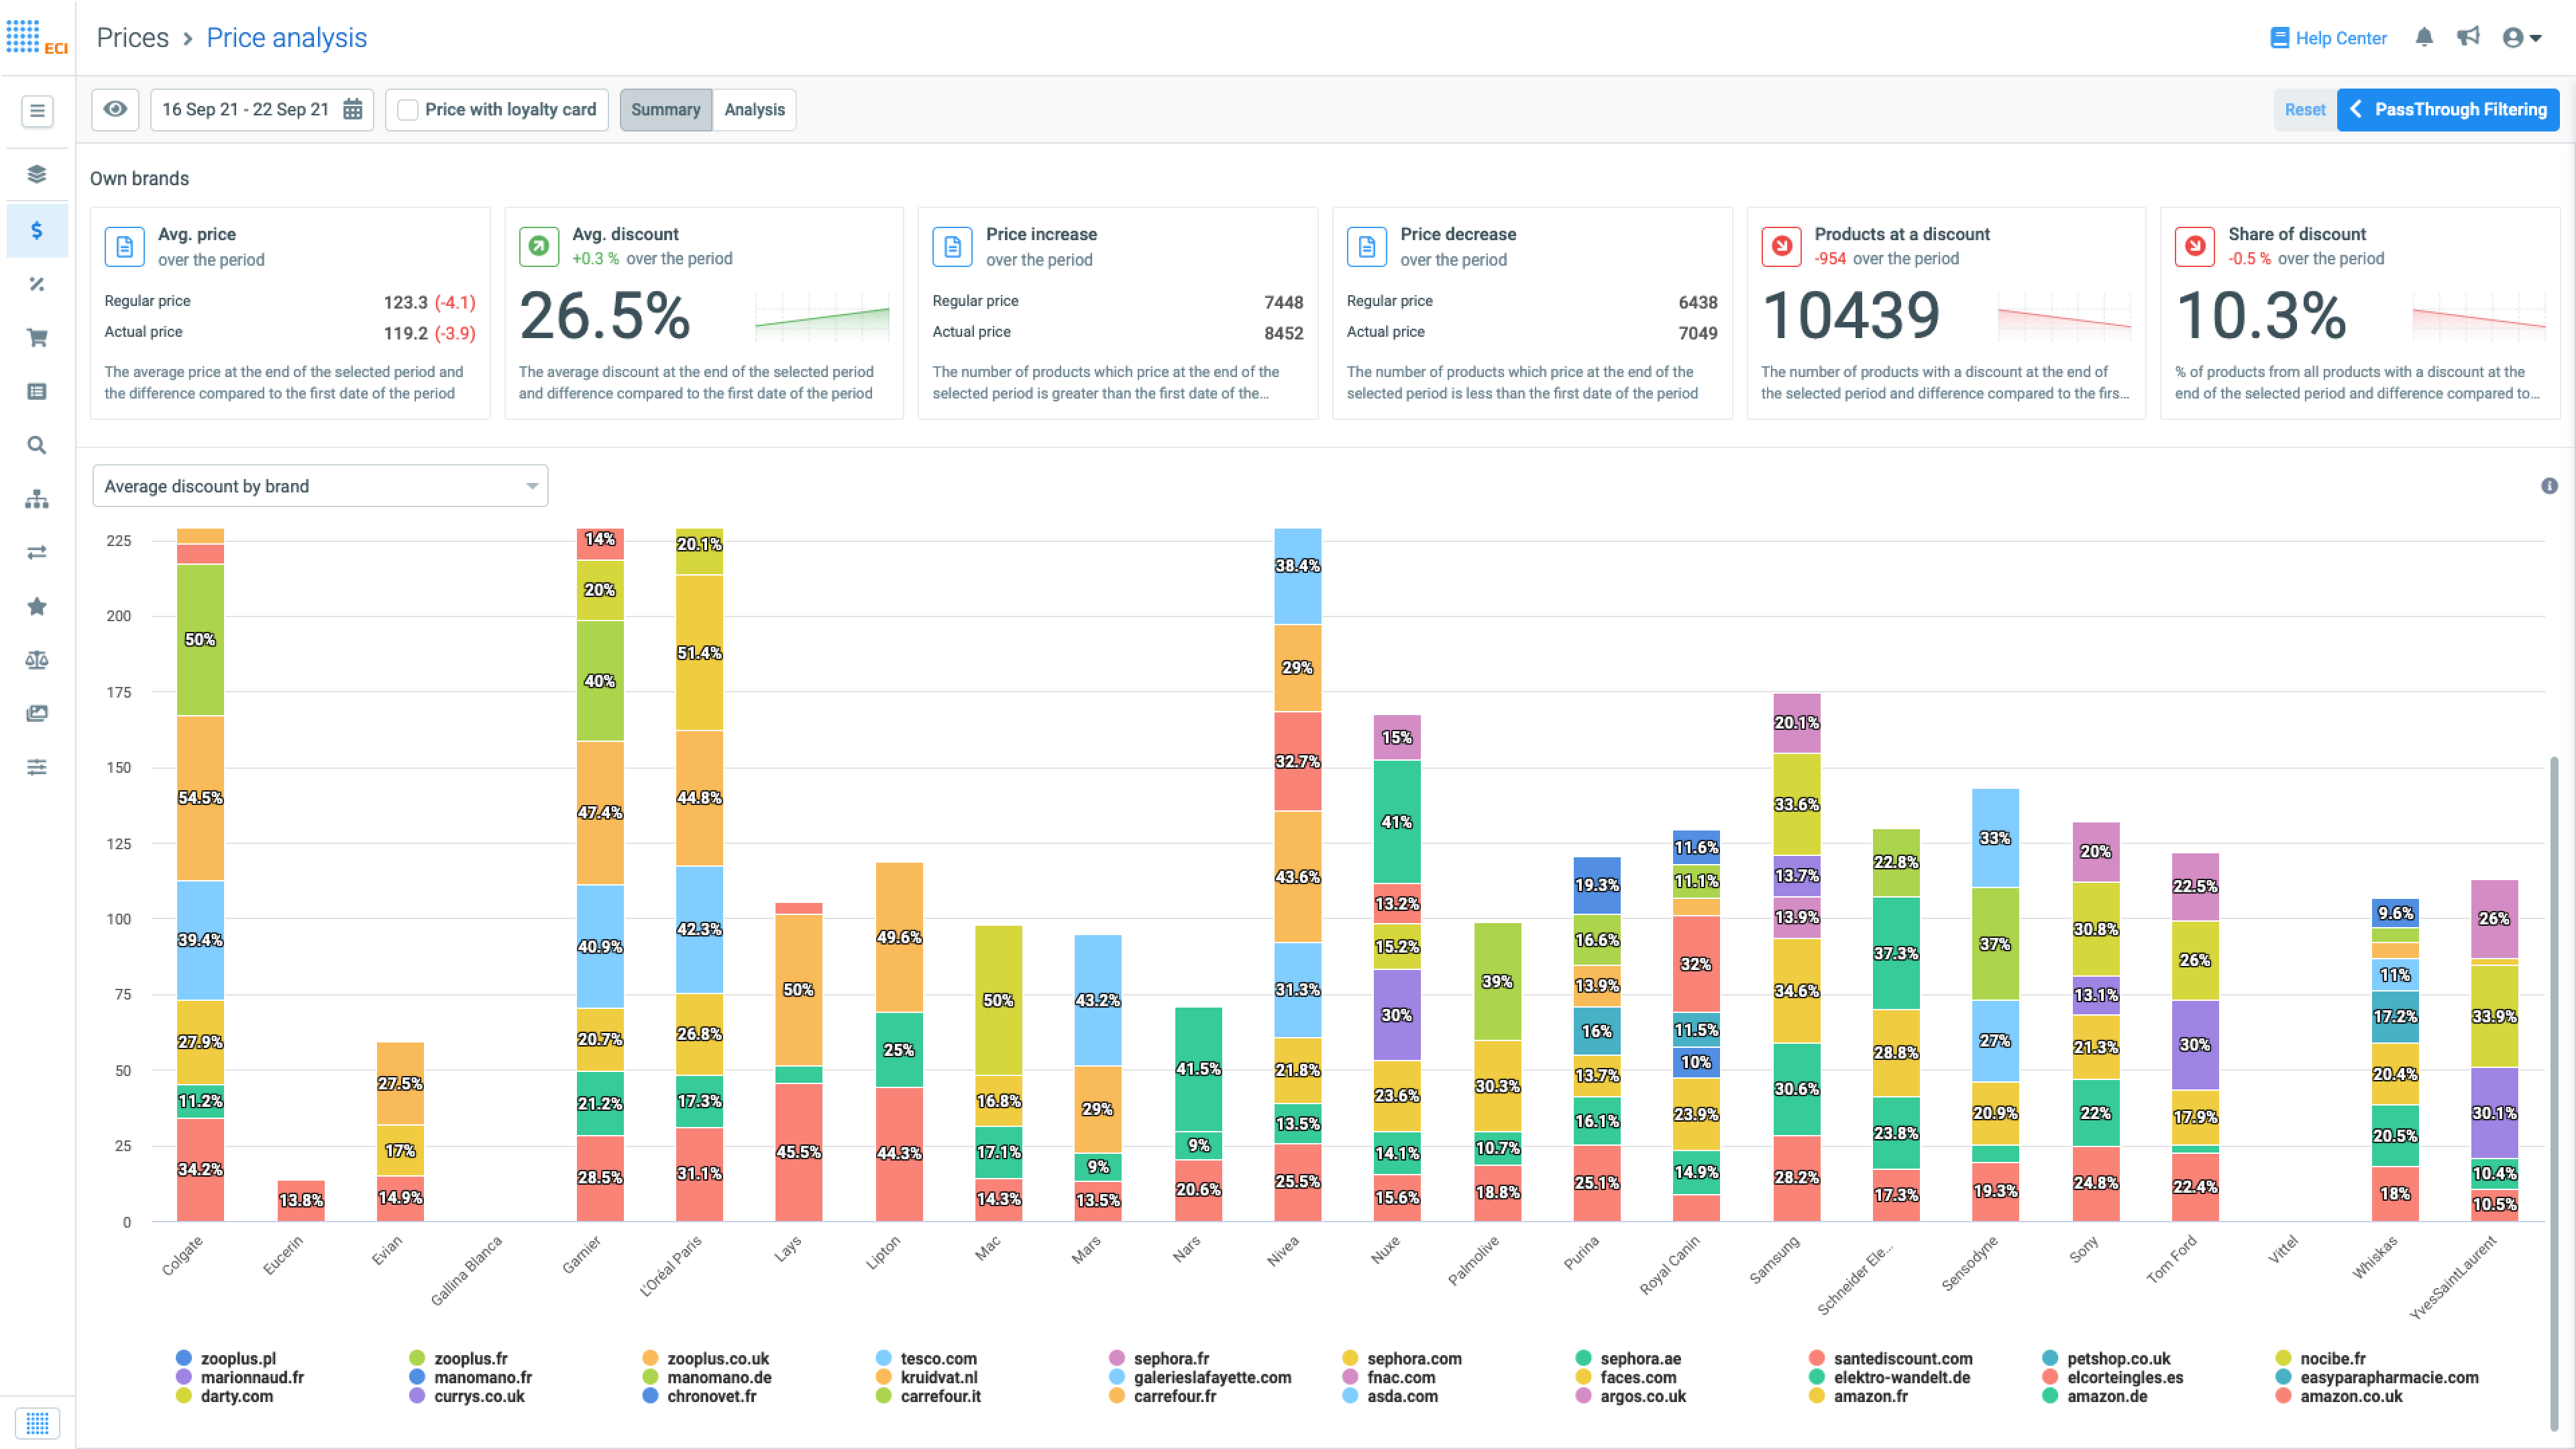Click the Reset button
The height and width of the screenshot is (1449, 2576).
coord(2304,110)
